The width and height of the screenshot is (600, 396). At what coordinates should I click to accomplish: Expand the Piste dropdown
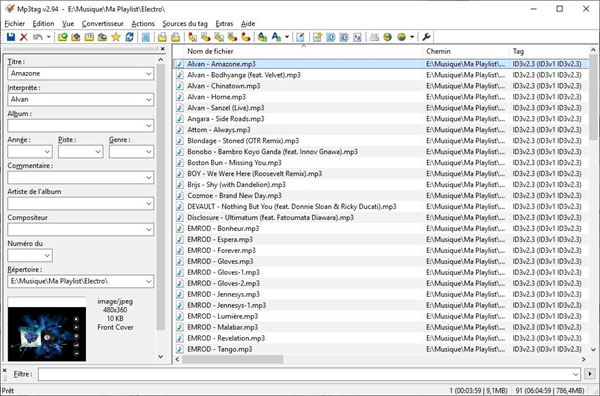coord(98,152)
